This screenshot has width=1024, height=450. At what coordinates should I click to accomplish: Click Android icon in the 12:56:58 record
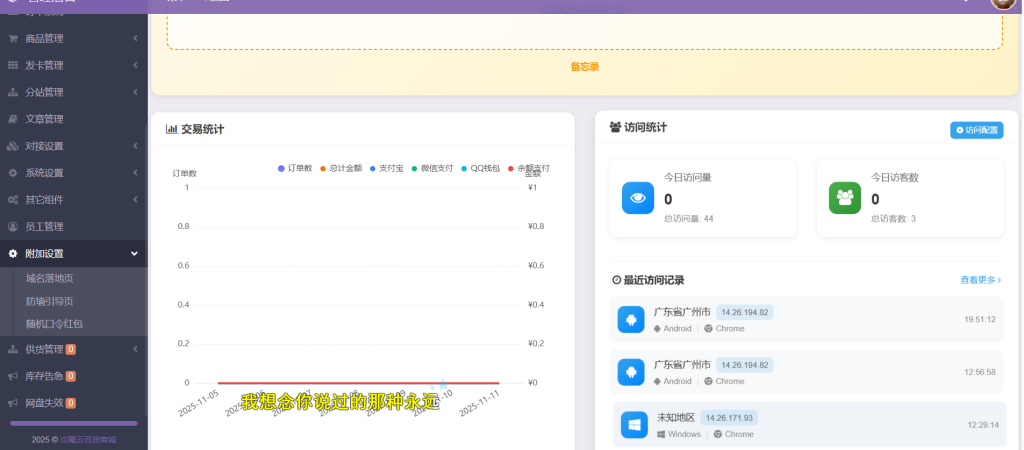[x=631, y=372]
